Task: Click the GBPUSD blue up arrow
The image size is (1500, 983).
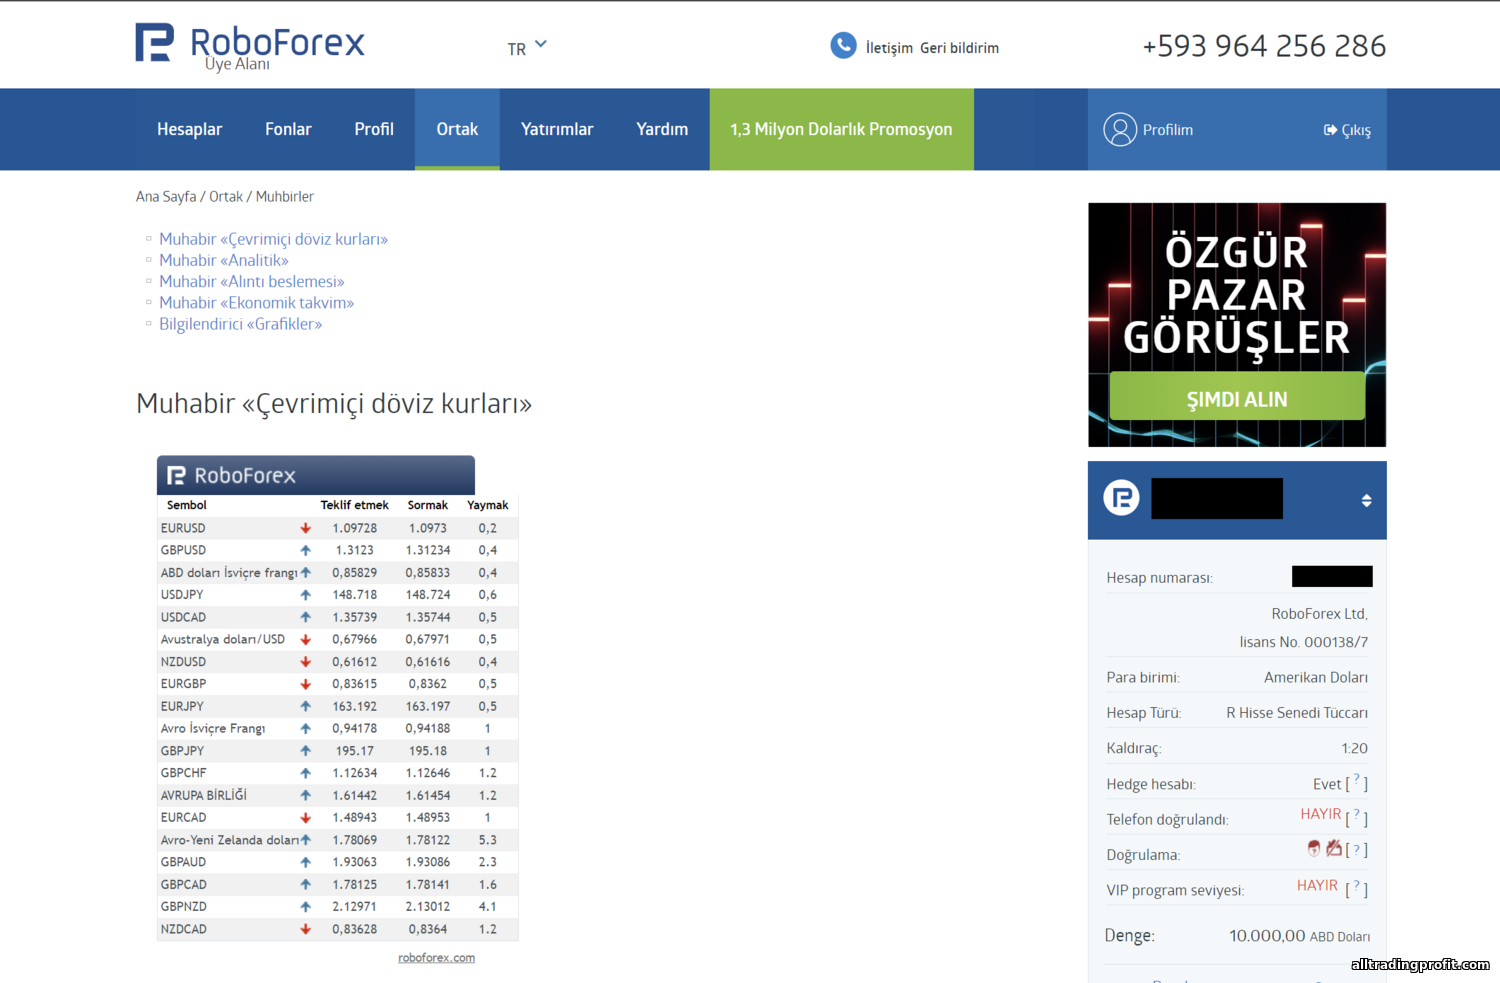Action: point(306,550)
